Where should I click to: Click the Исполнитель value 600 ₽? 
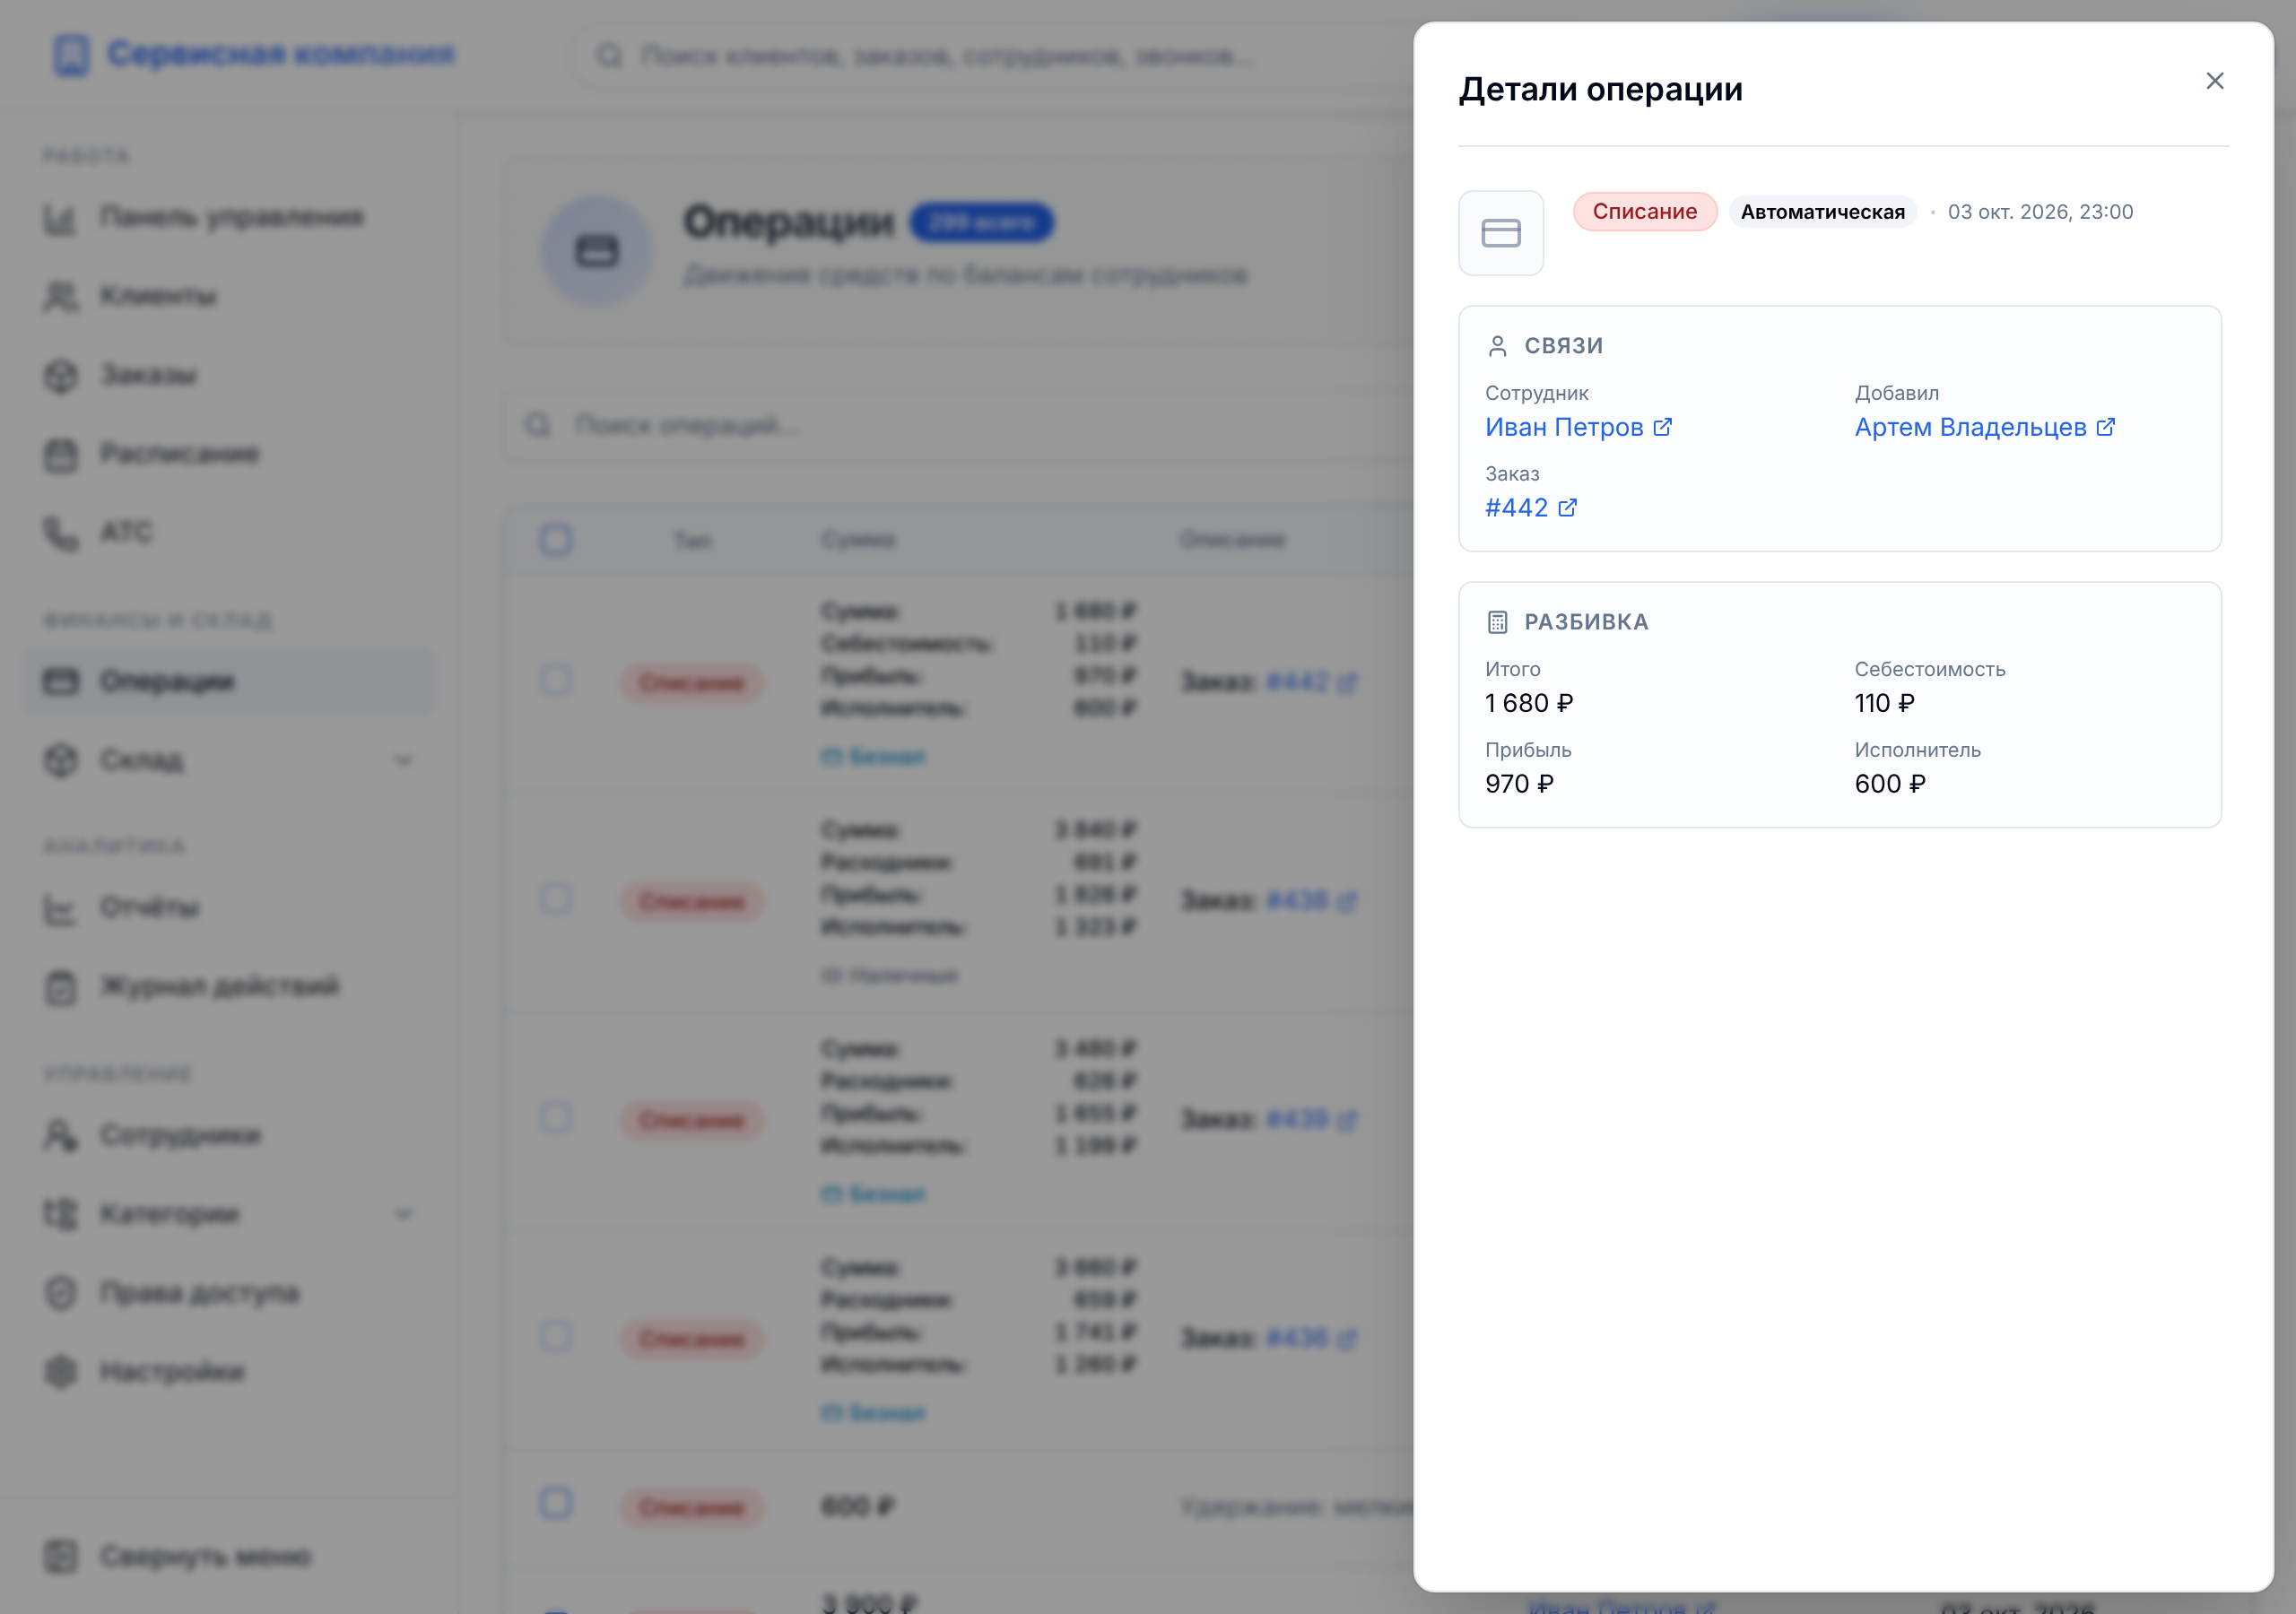pyautogui.click(x=1890, y=784)
